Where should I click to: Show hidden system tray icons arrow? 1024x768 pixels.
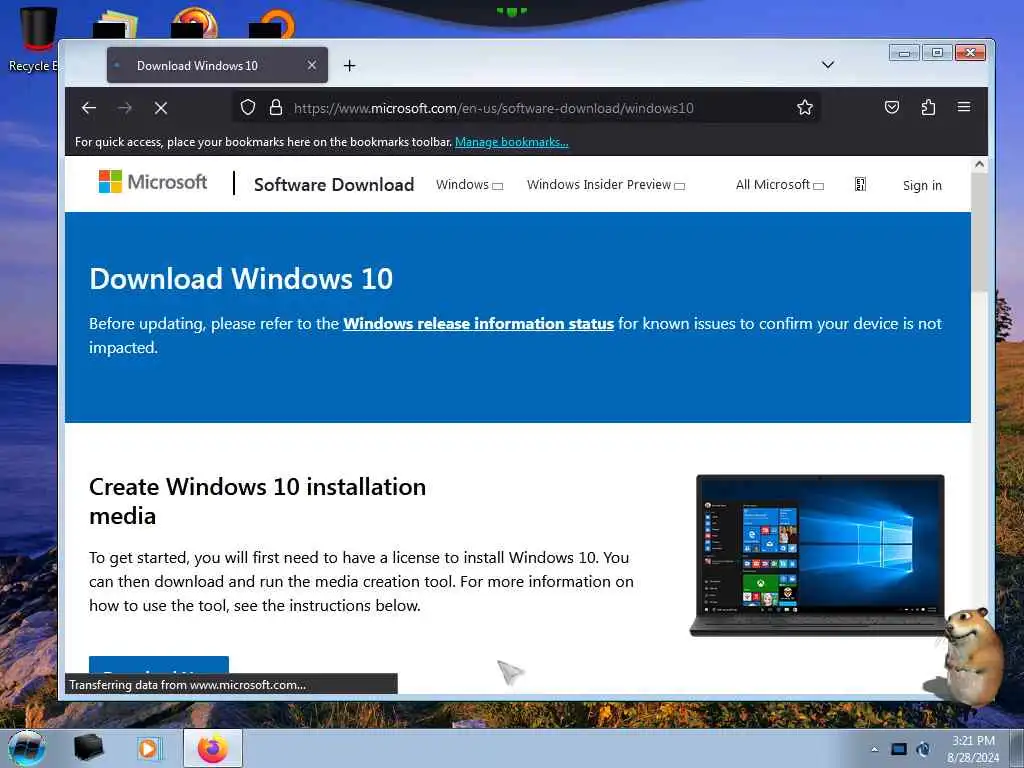click(x=874, y=749)
